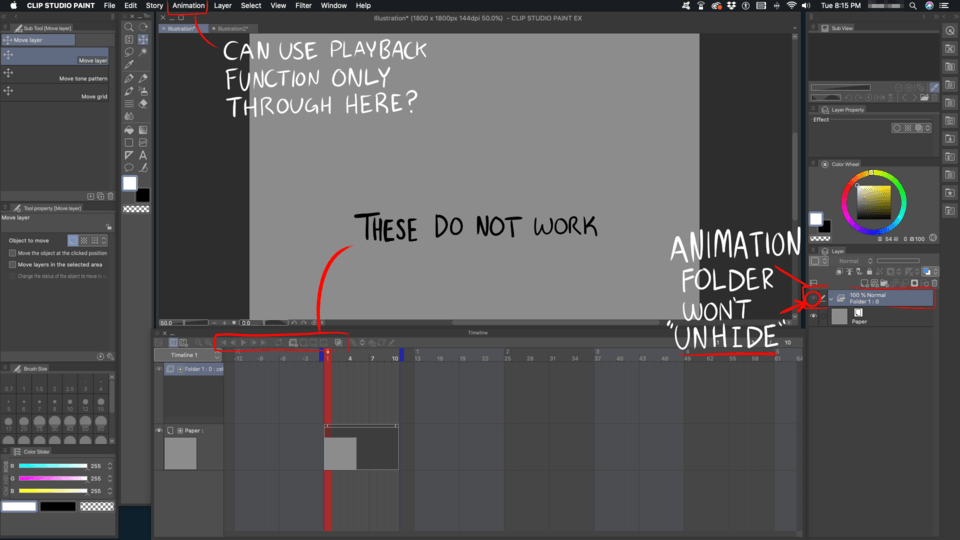Select the Text tool
This screenshot has height=540, width=960.
tap(143, 156)
